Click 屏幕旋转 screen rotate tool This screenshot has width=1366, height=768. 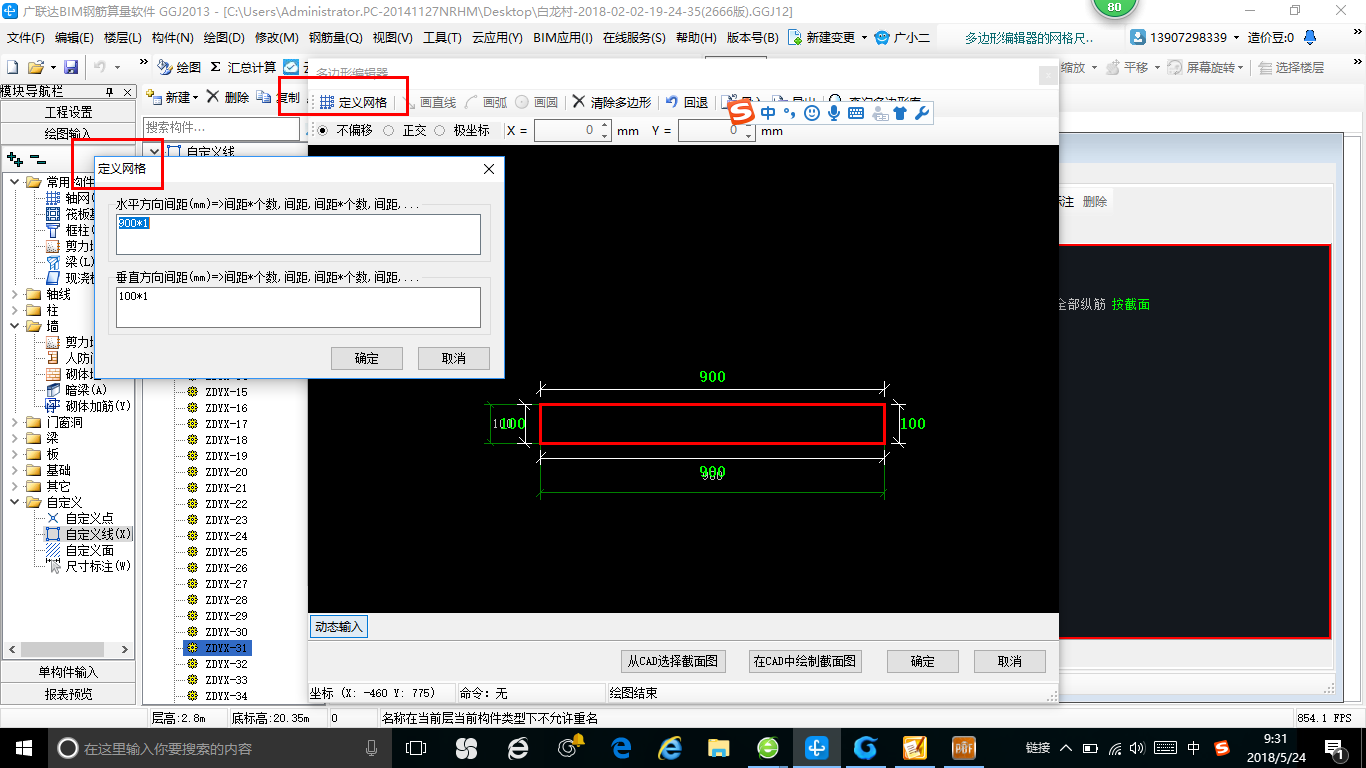point(1206,67)
